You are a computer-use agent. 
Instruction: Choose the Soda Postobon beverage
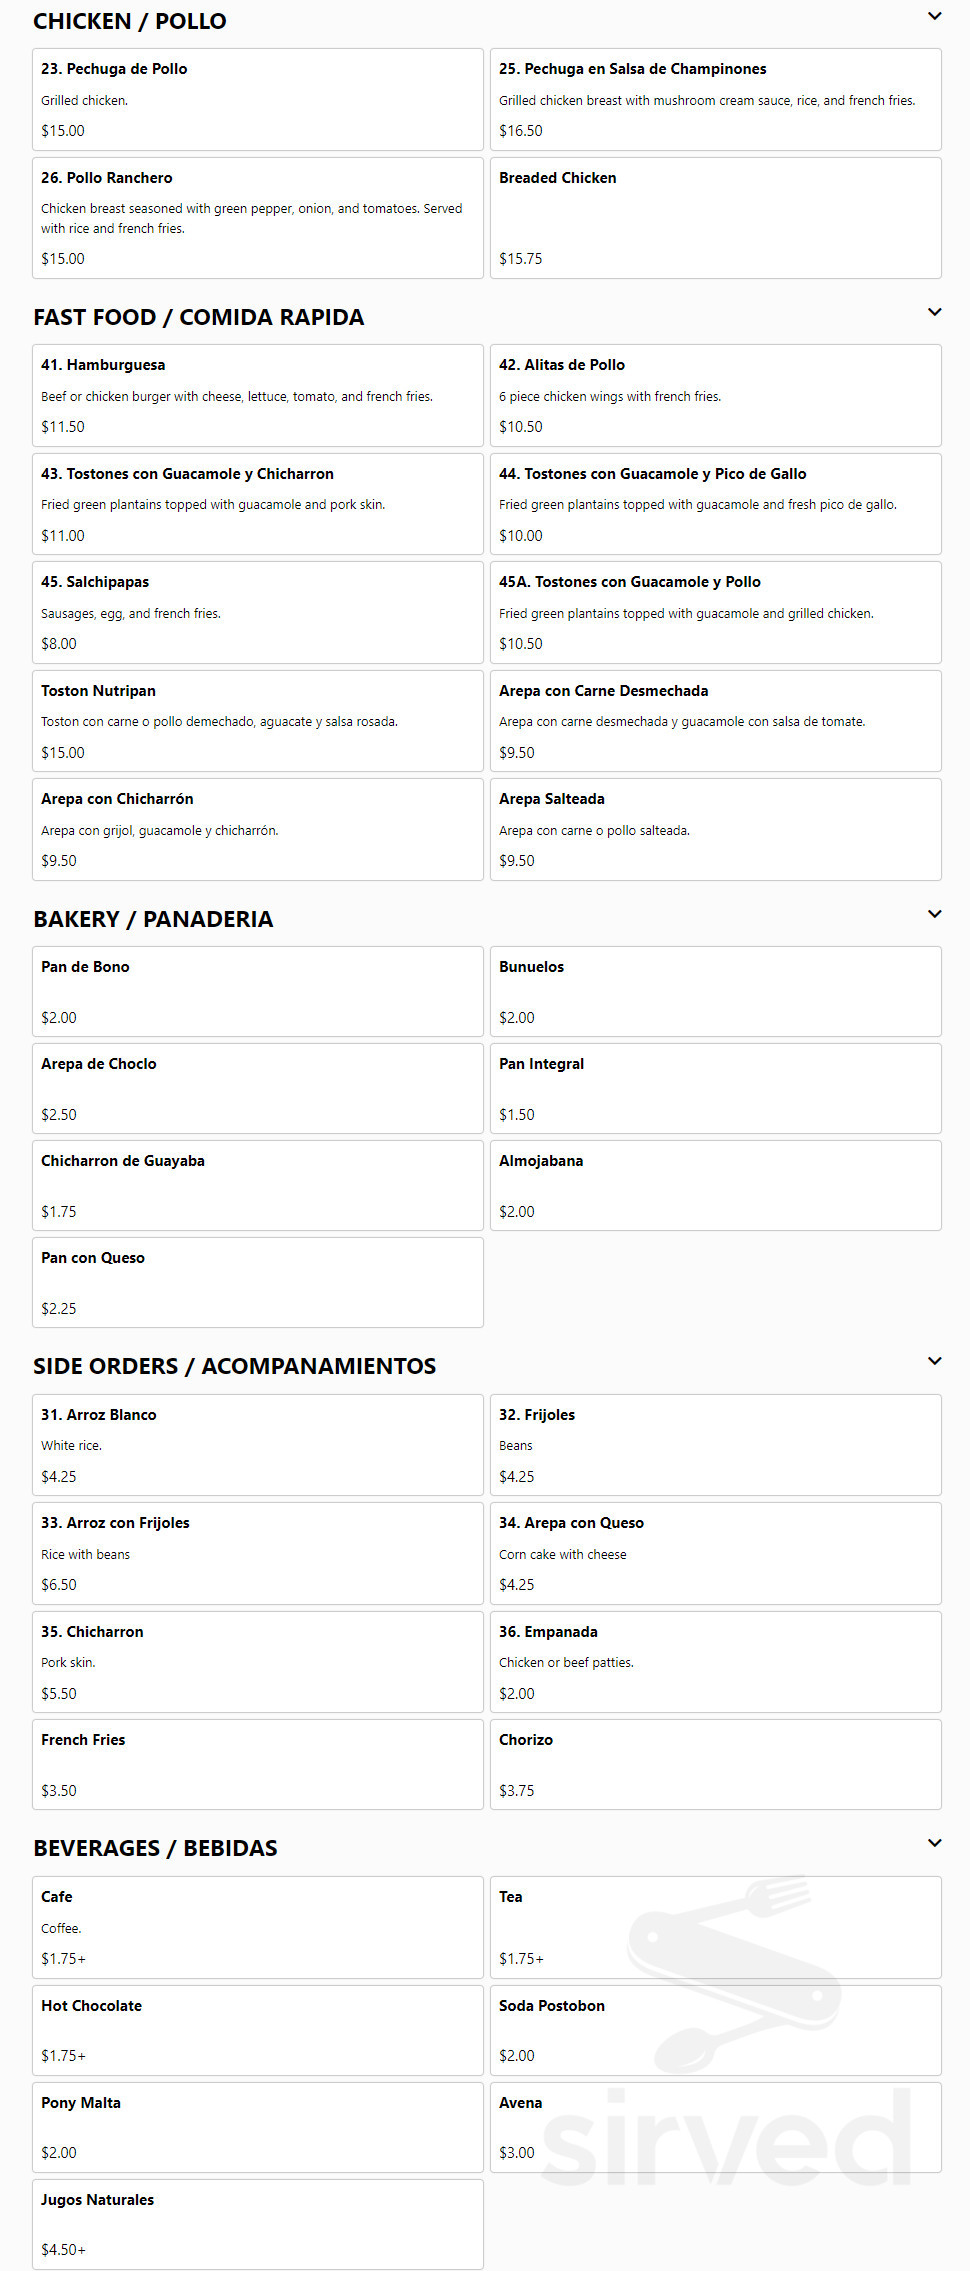[x=716, y=2031]
